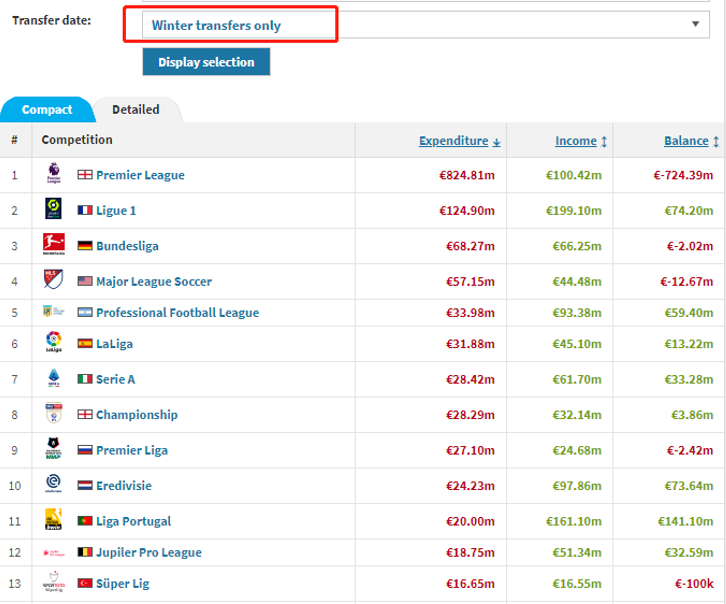Click the Portugal flag beside Liga Portugal
The width and height of the screenshot is (726, 604).
click(x=85, y=521)
